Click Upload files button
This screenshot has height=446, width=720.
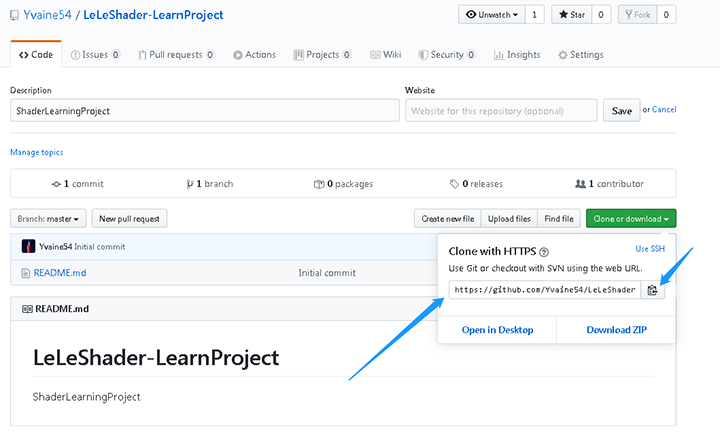[x=509, y=219]
